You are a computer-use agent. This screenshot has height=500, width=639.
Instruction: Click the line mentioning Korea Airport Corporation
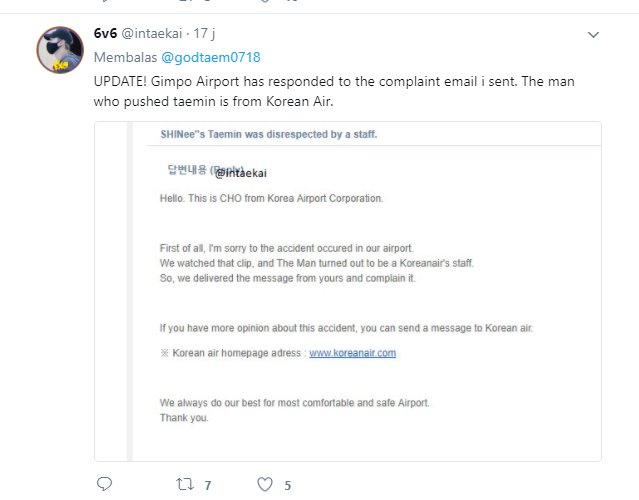pos(271,198)
